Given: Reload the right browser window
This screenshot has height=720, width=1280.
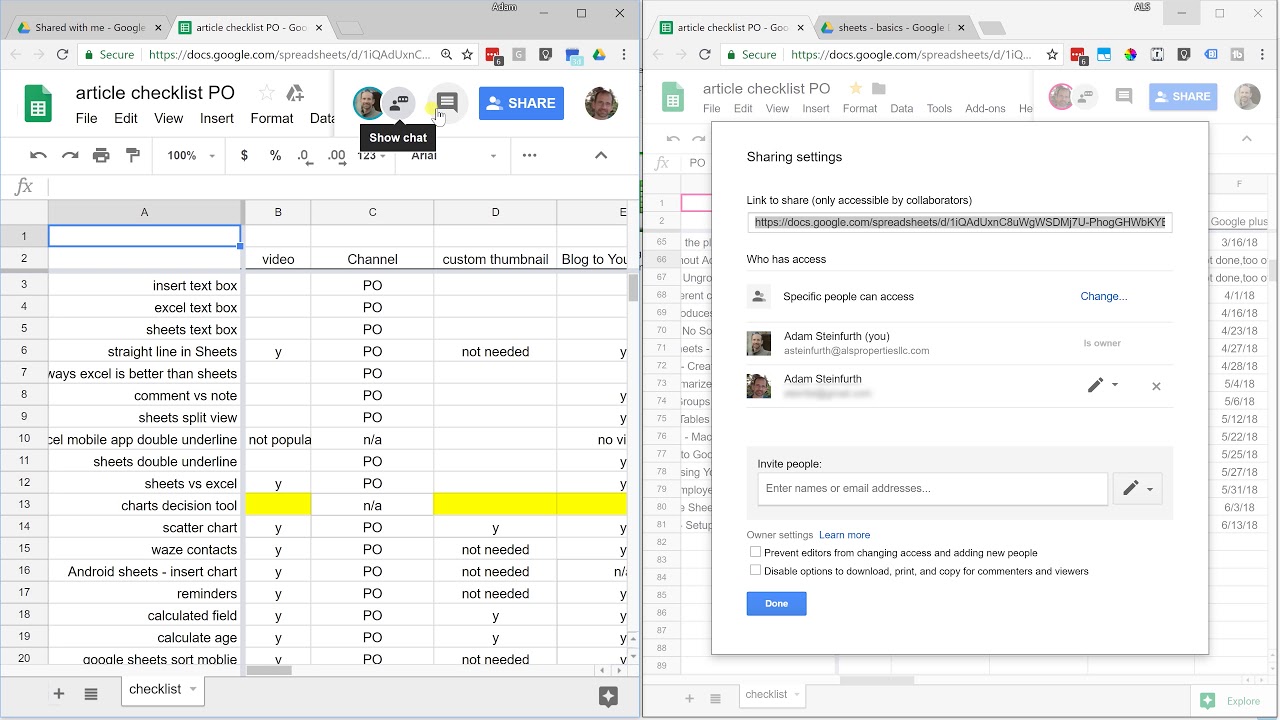Looking at the screenshot, I should (705, 55).
